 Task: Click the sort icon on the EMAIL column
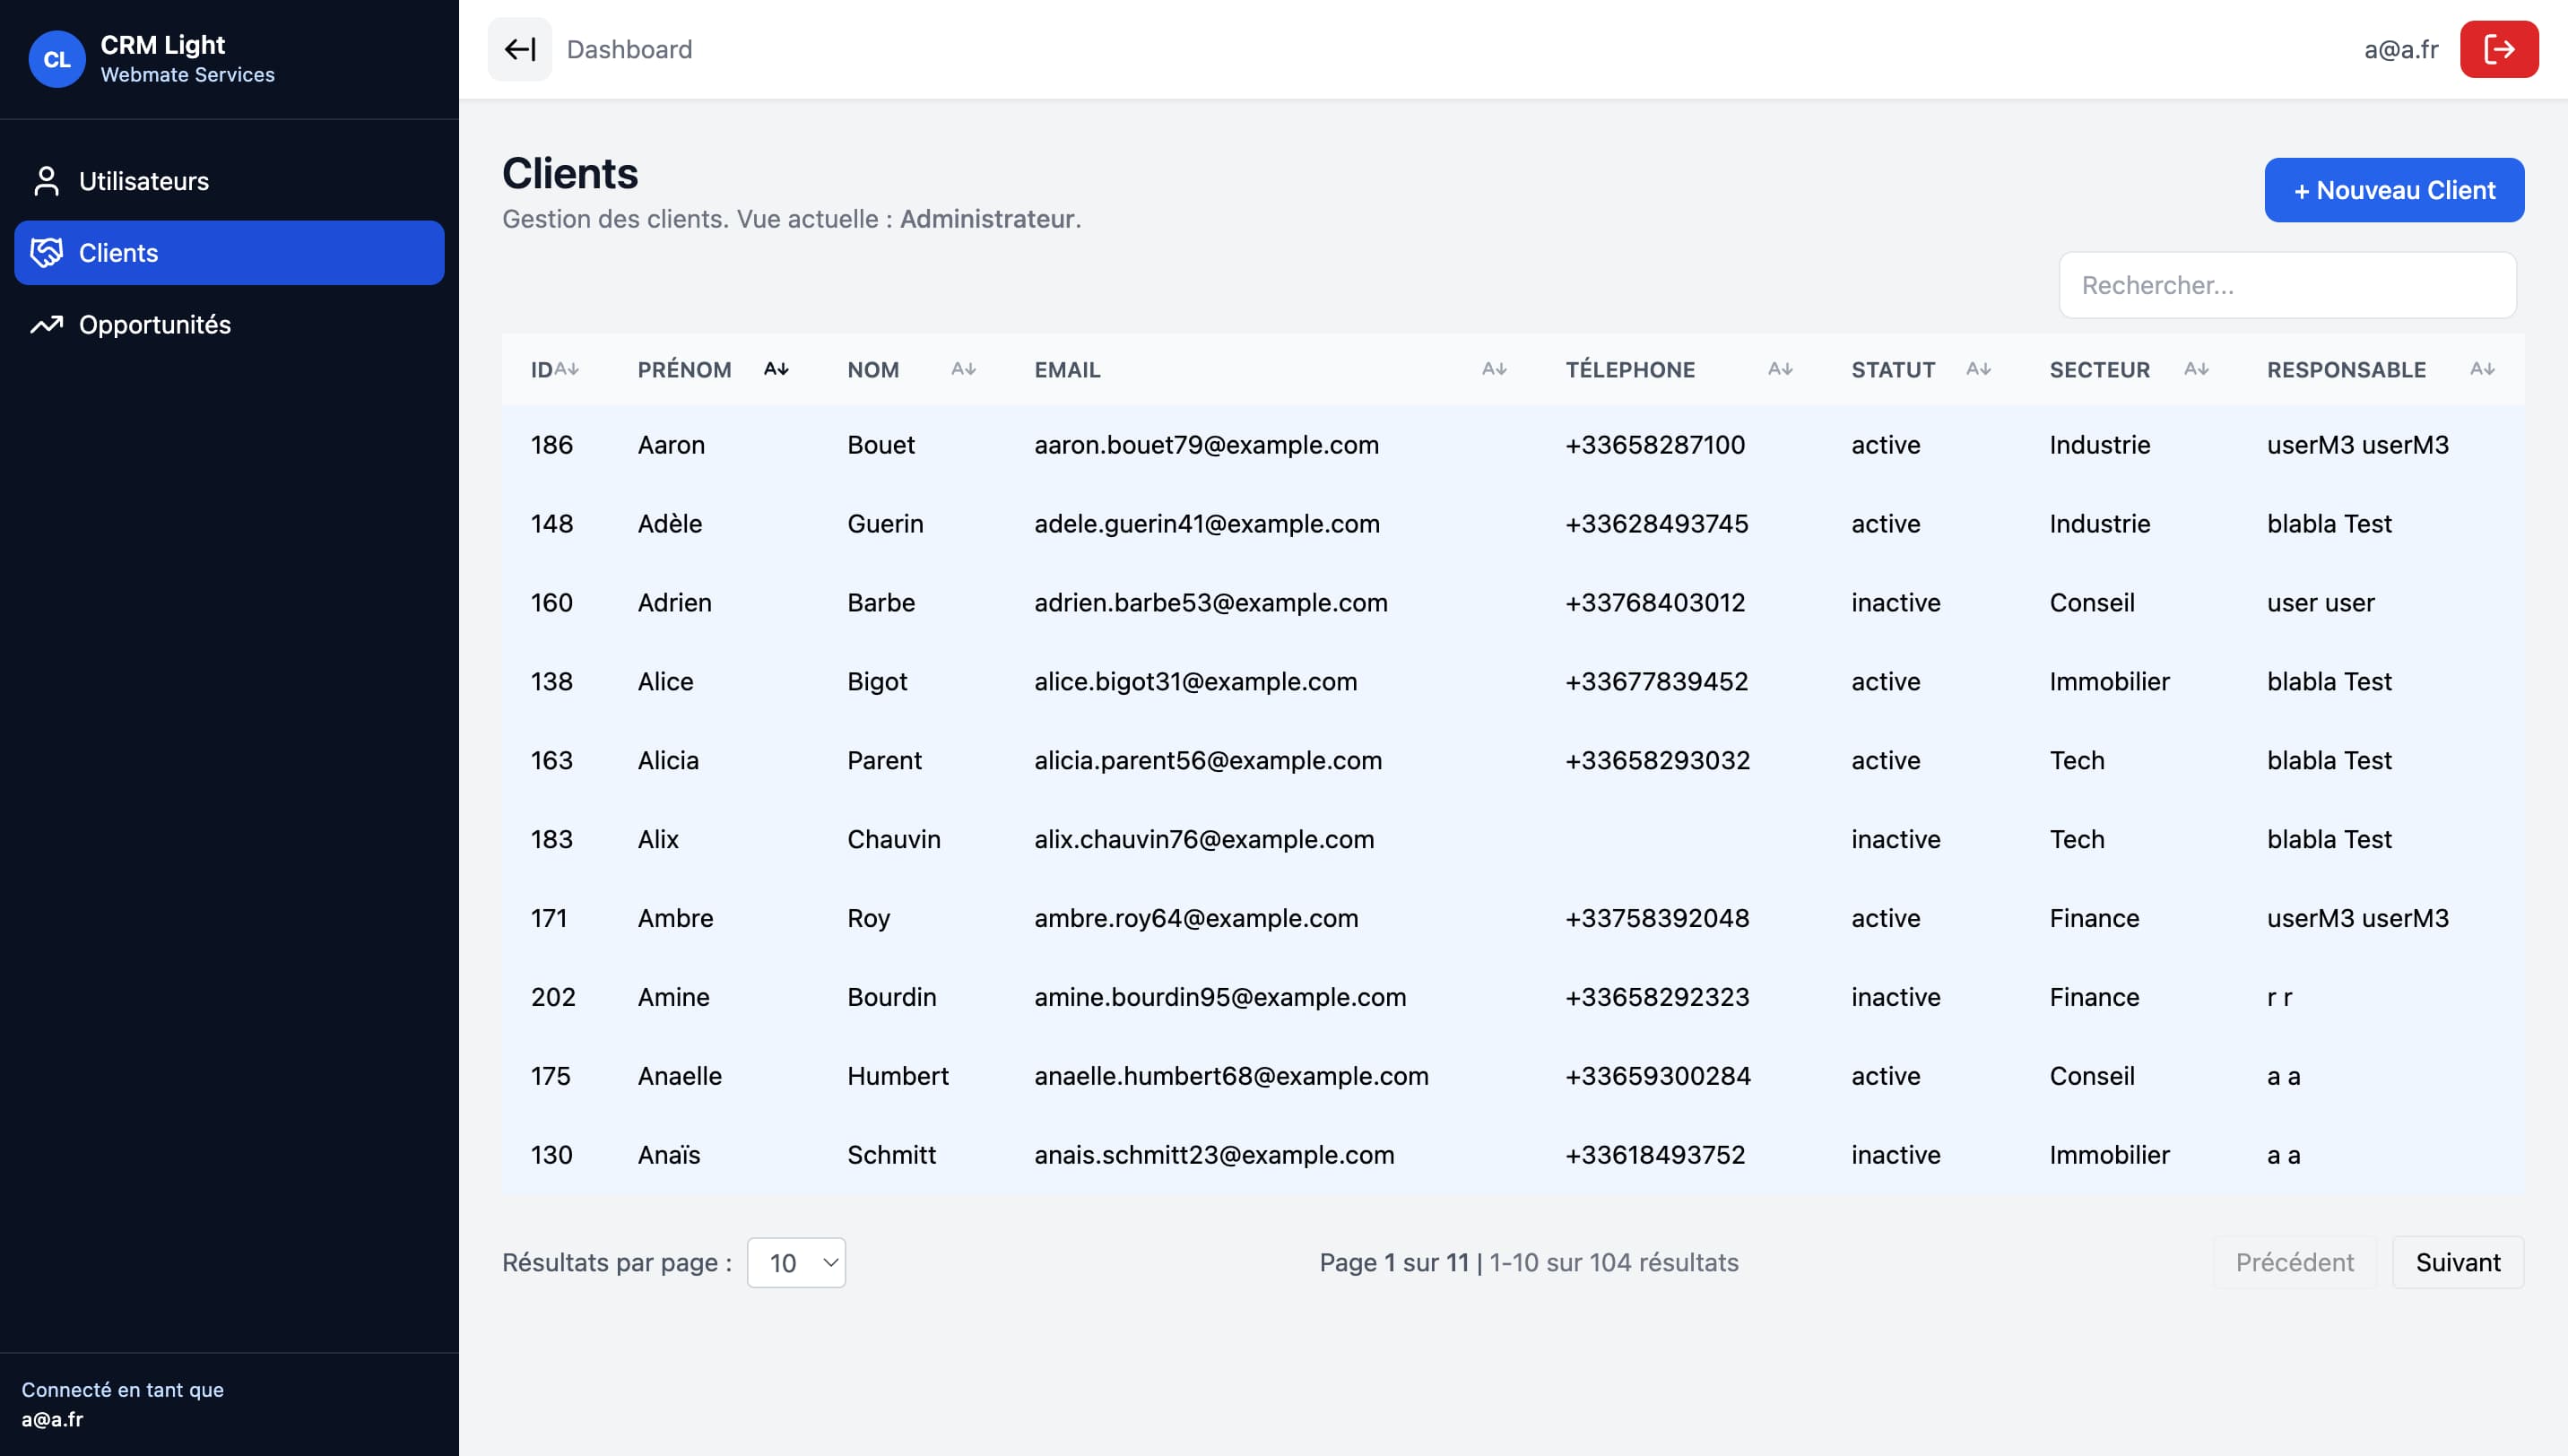(x=1494, y=368)
